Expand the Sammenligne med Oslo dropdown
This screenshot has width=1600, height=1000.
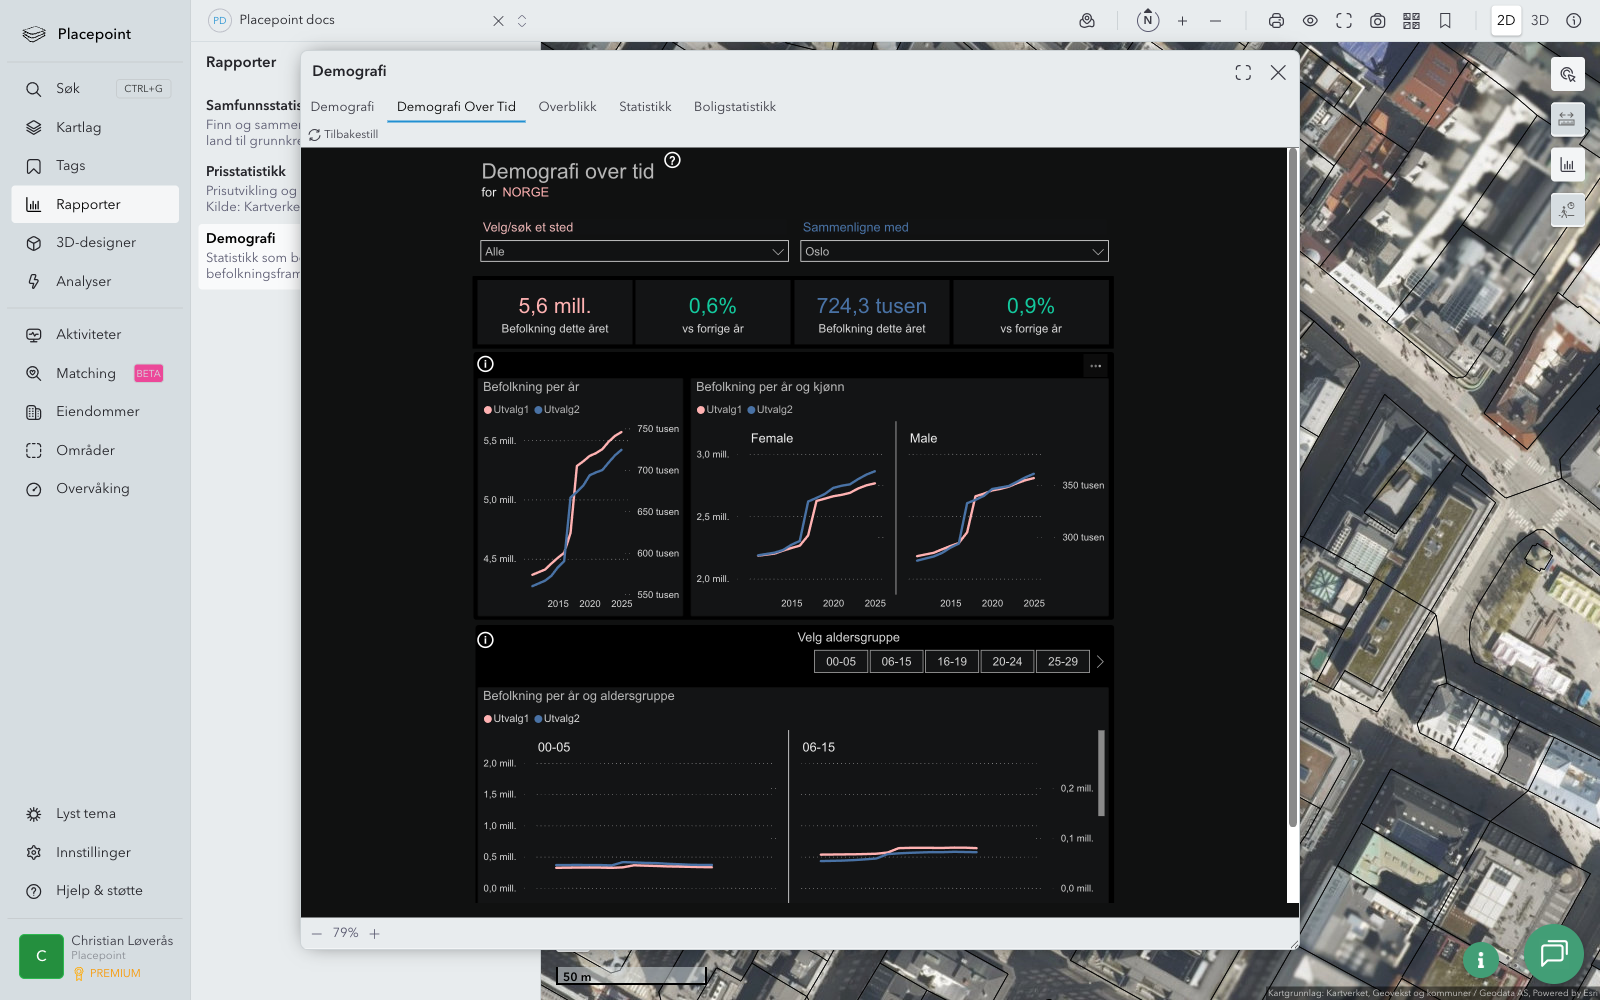click(x=954, y=252)
